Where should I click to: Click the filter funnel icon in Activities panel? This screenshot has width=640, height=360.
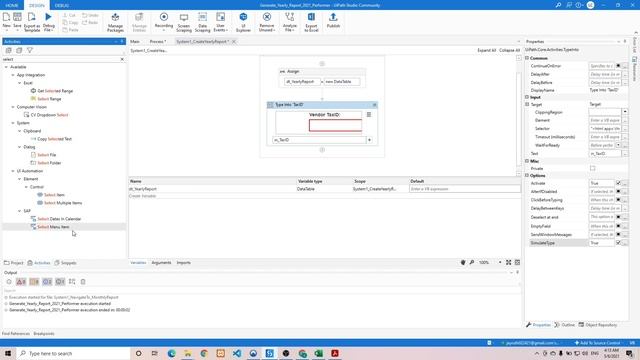(x=30, y=50)
